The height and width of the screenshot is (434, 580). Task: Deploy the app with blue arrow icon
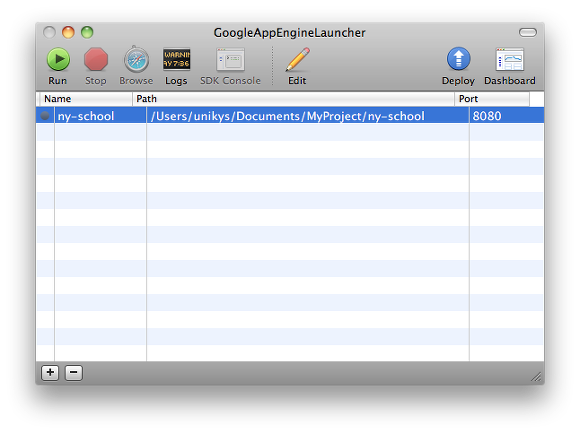tap(458, 59)
